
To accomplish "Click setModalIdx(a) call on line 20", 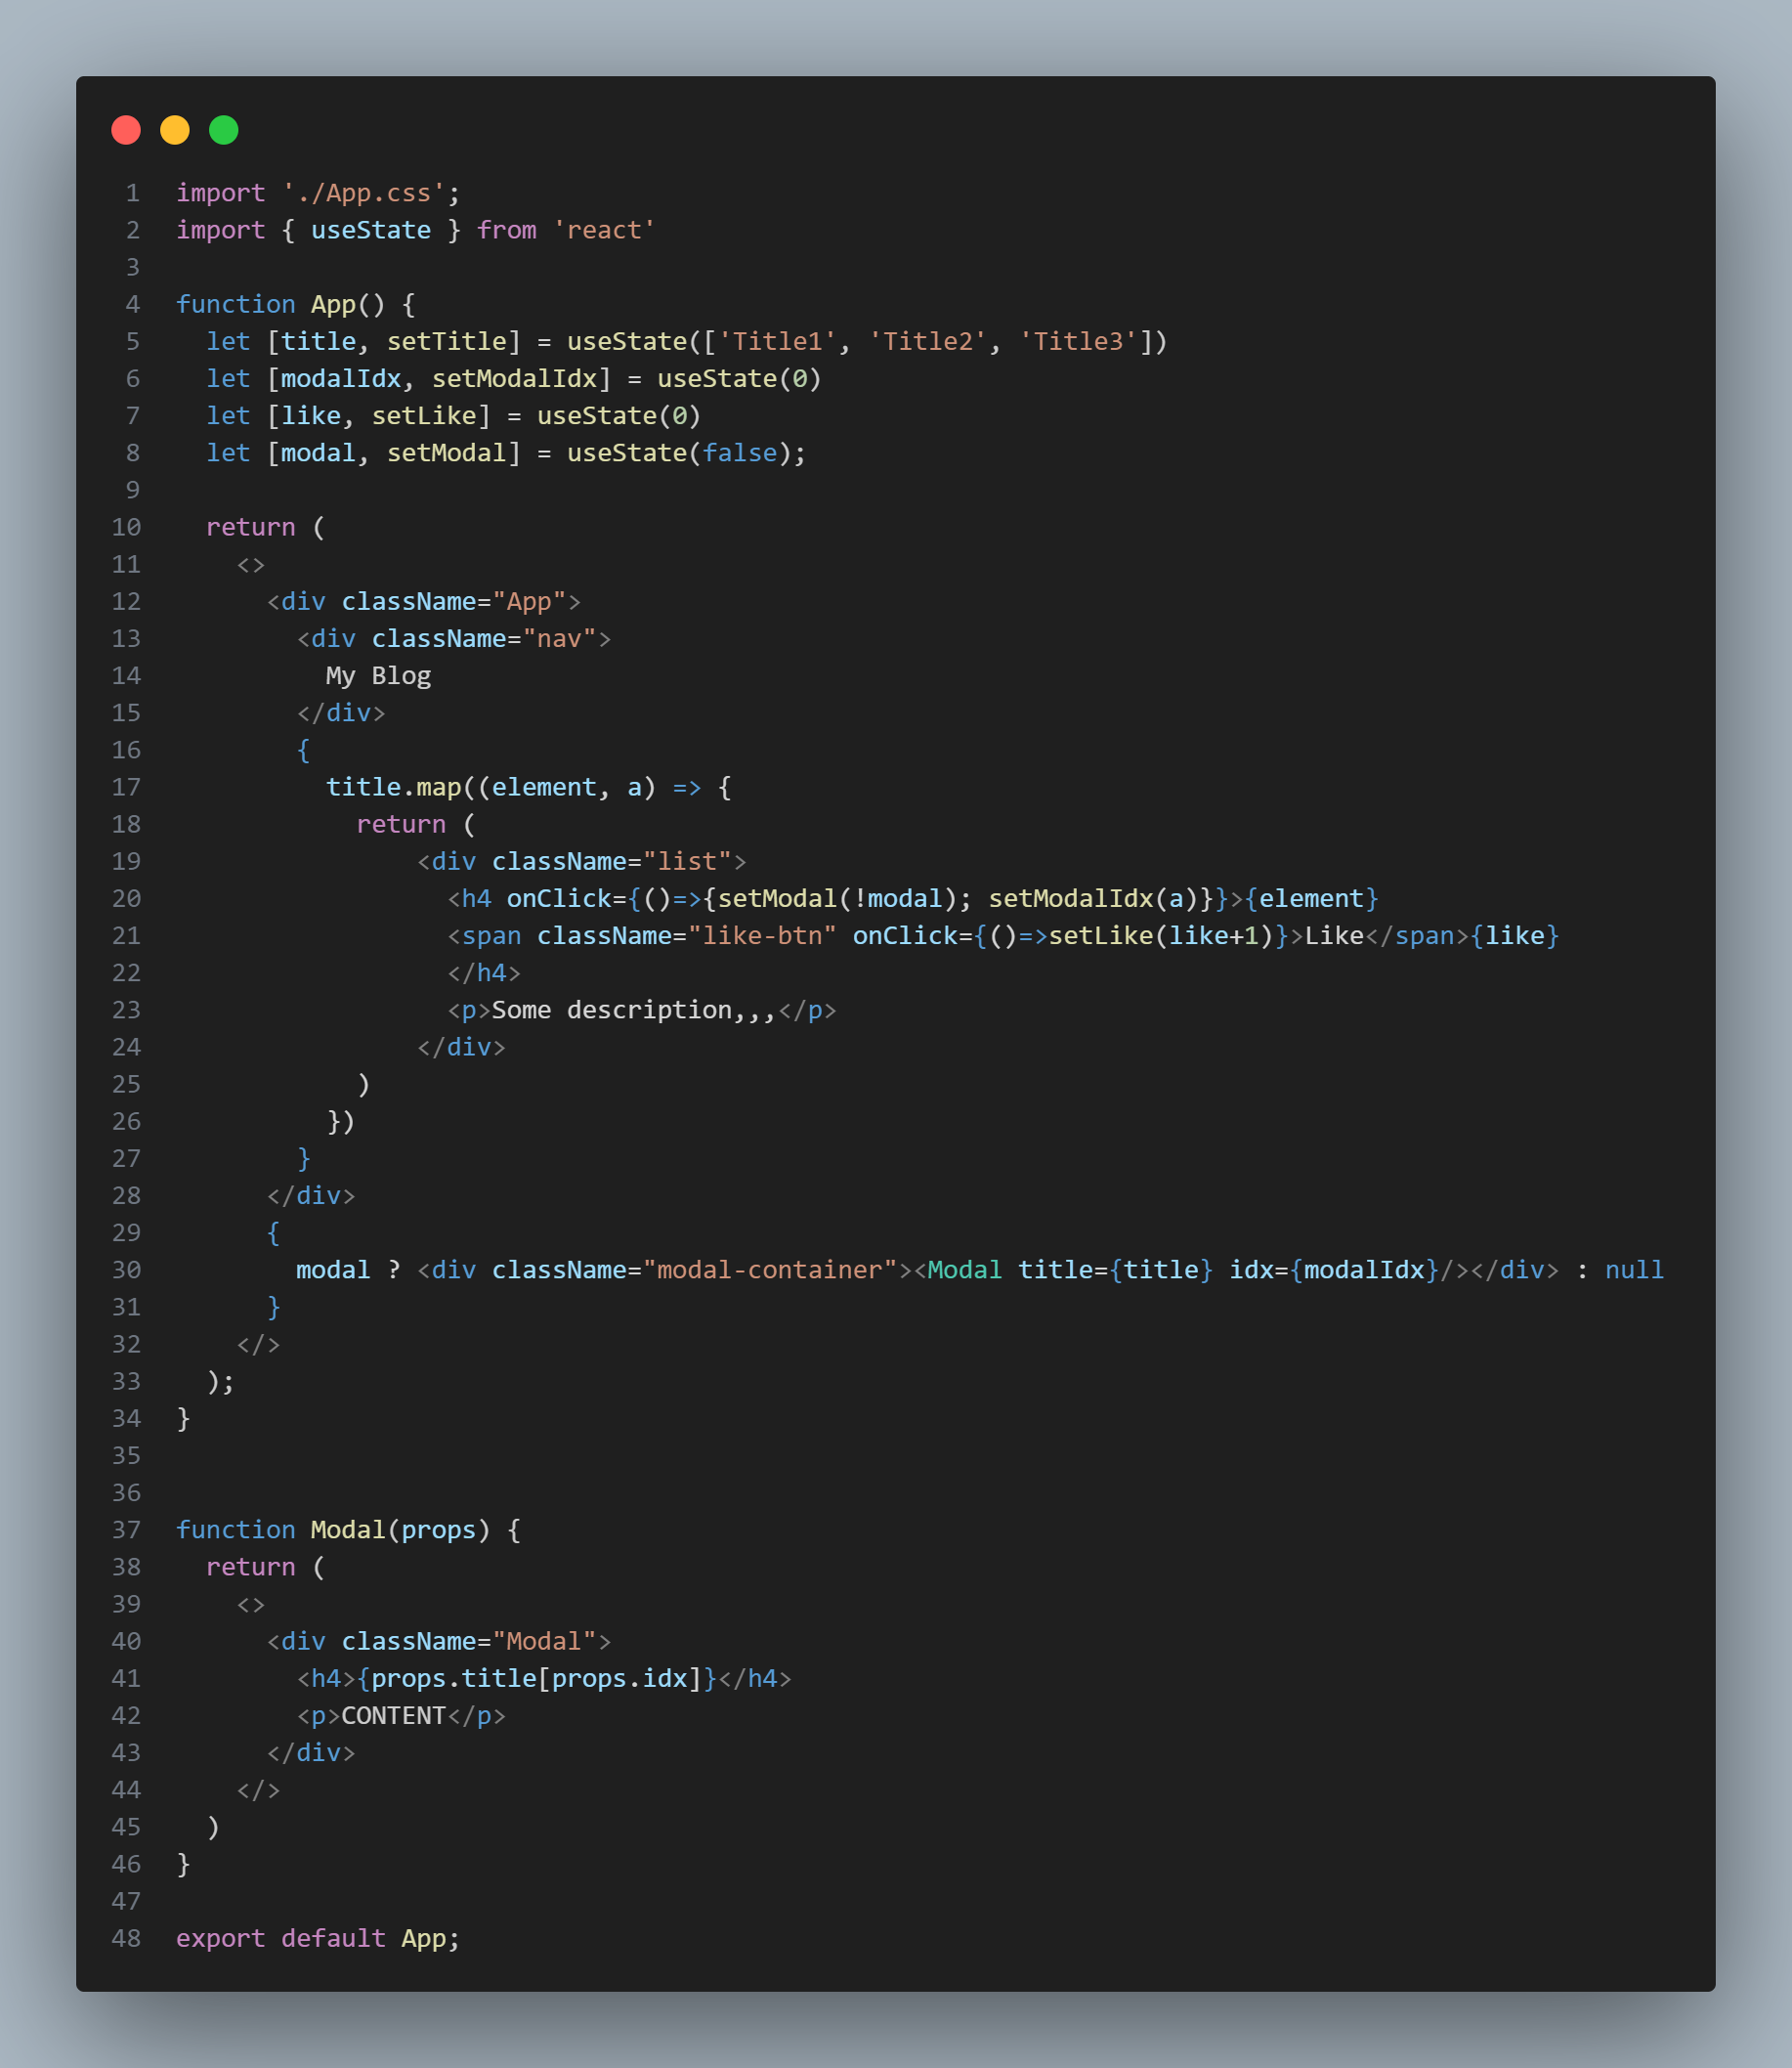I will pyautogui.click(x=1093, y=898).
